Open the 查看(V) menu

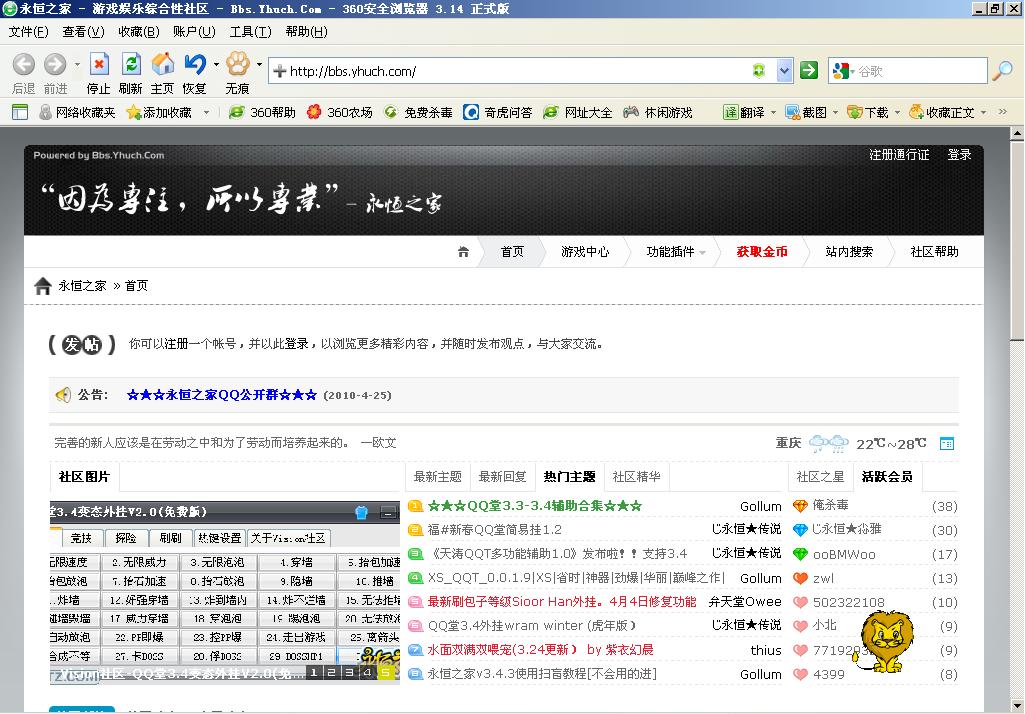(x=83, y=31)
